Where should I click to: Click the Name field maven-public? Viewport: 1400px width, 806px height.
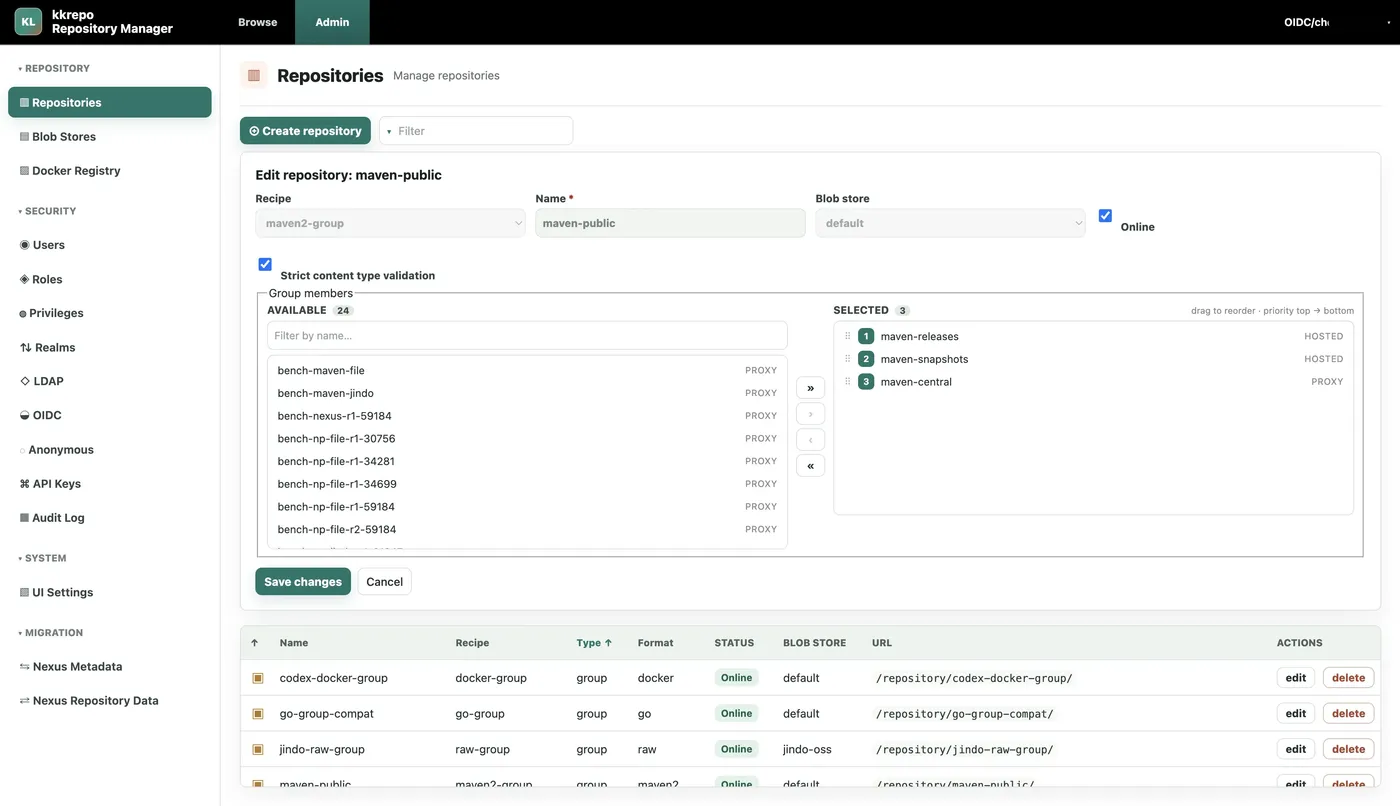click(x=670, y=223)
